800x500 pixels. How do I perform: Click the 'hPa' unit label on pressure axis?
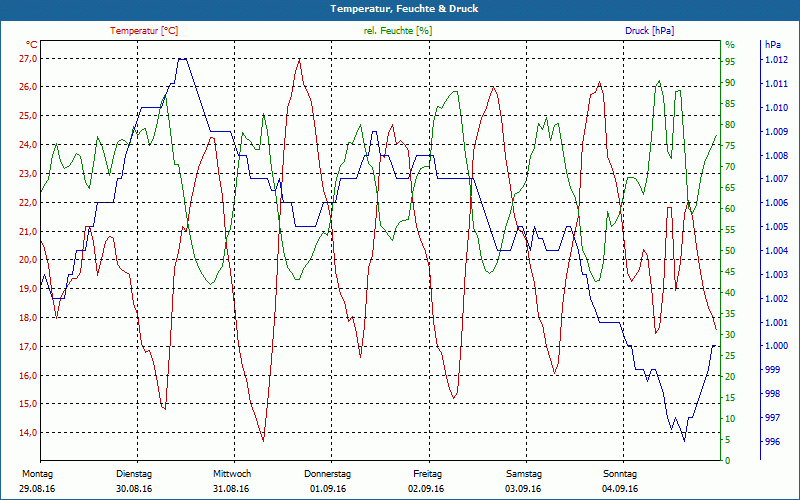(x=773, y=45)
